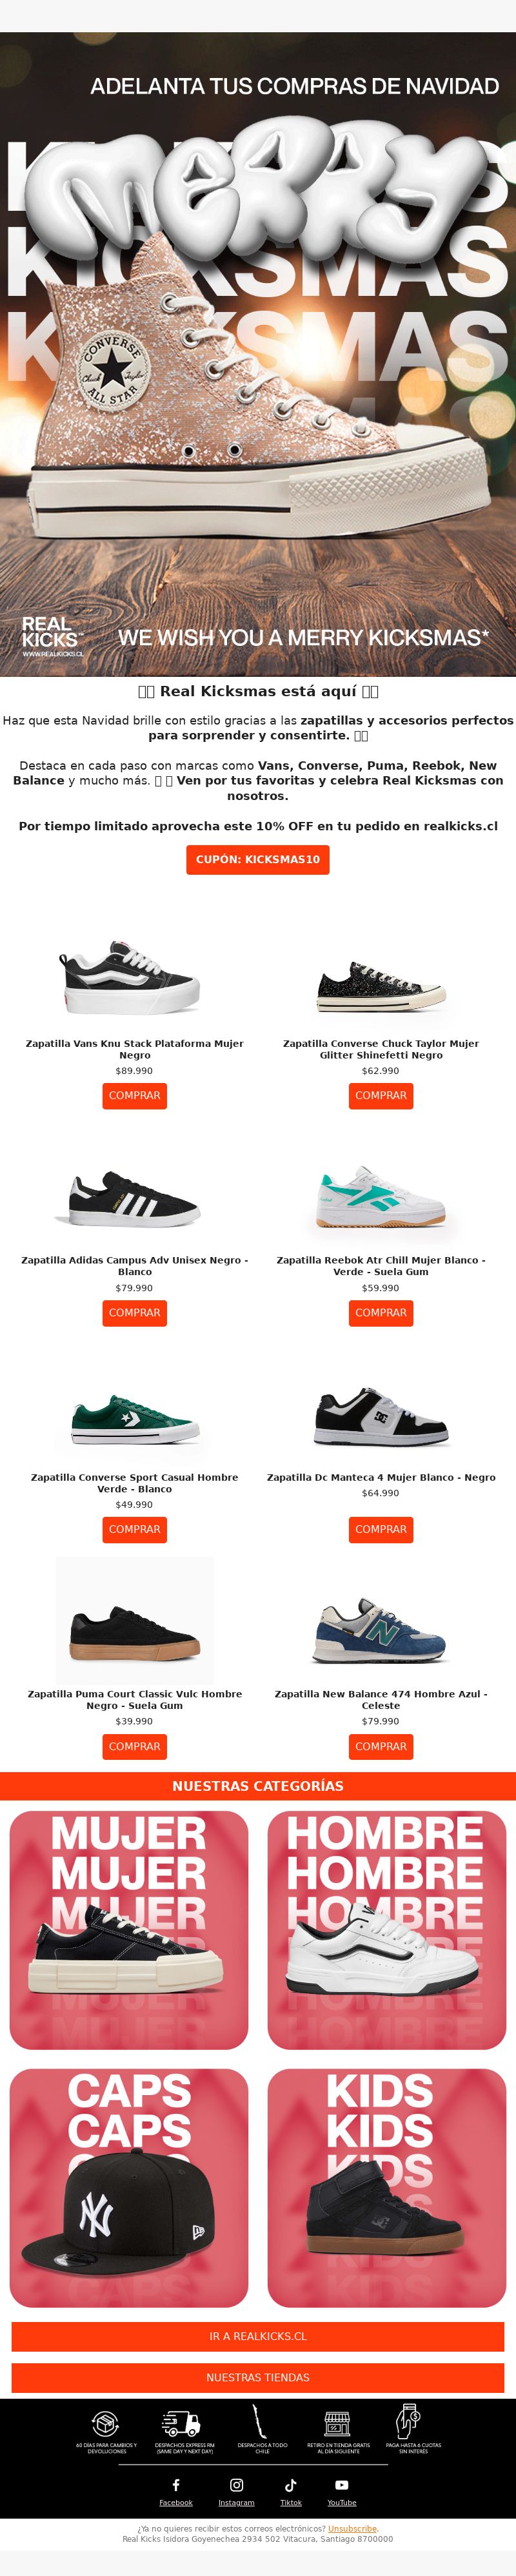Open the MUJER category tile

pos(129,1930)
